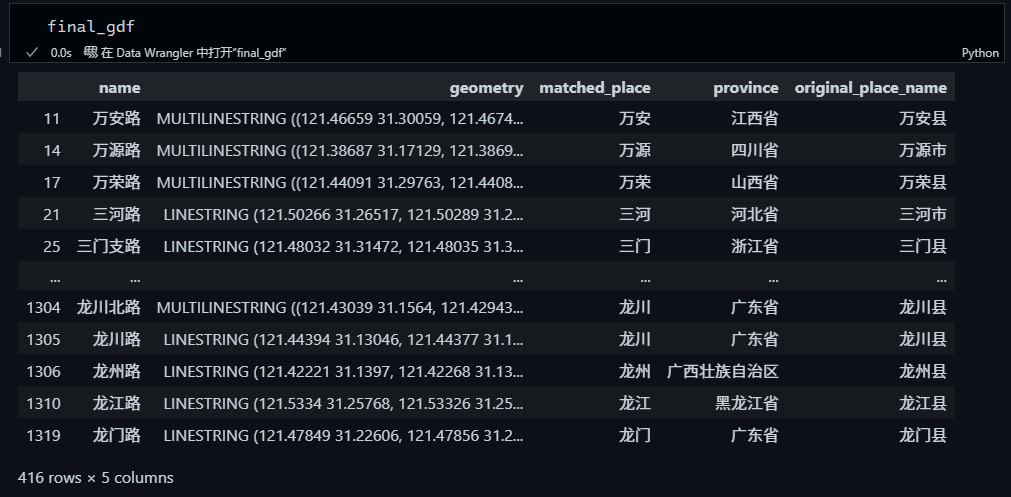Click geometry cell of row 21
Image resolution: width=1011 pixels, height=497 pixels.
(342, 215)
